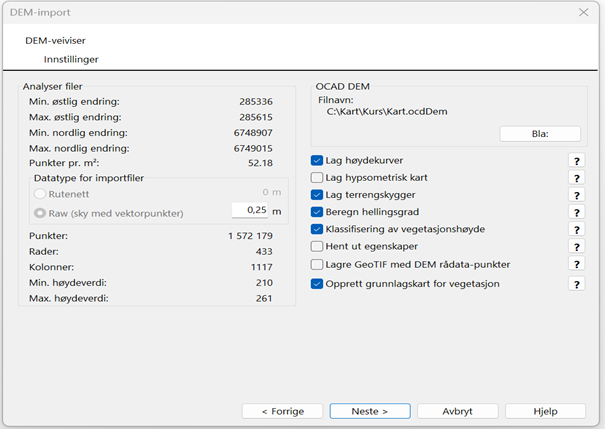Select the Rutenett radio button
This screenshot has height=429, width=605.
click(x=40, y=194)
